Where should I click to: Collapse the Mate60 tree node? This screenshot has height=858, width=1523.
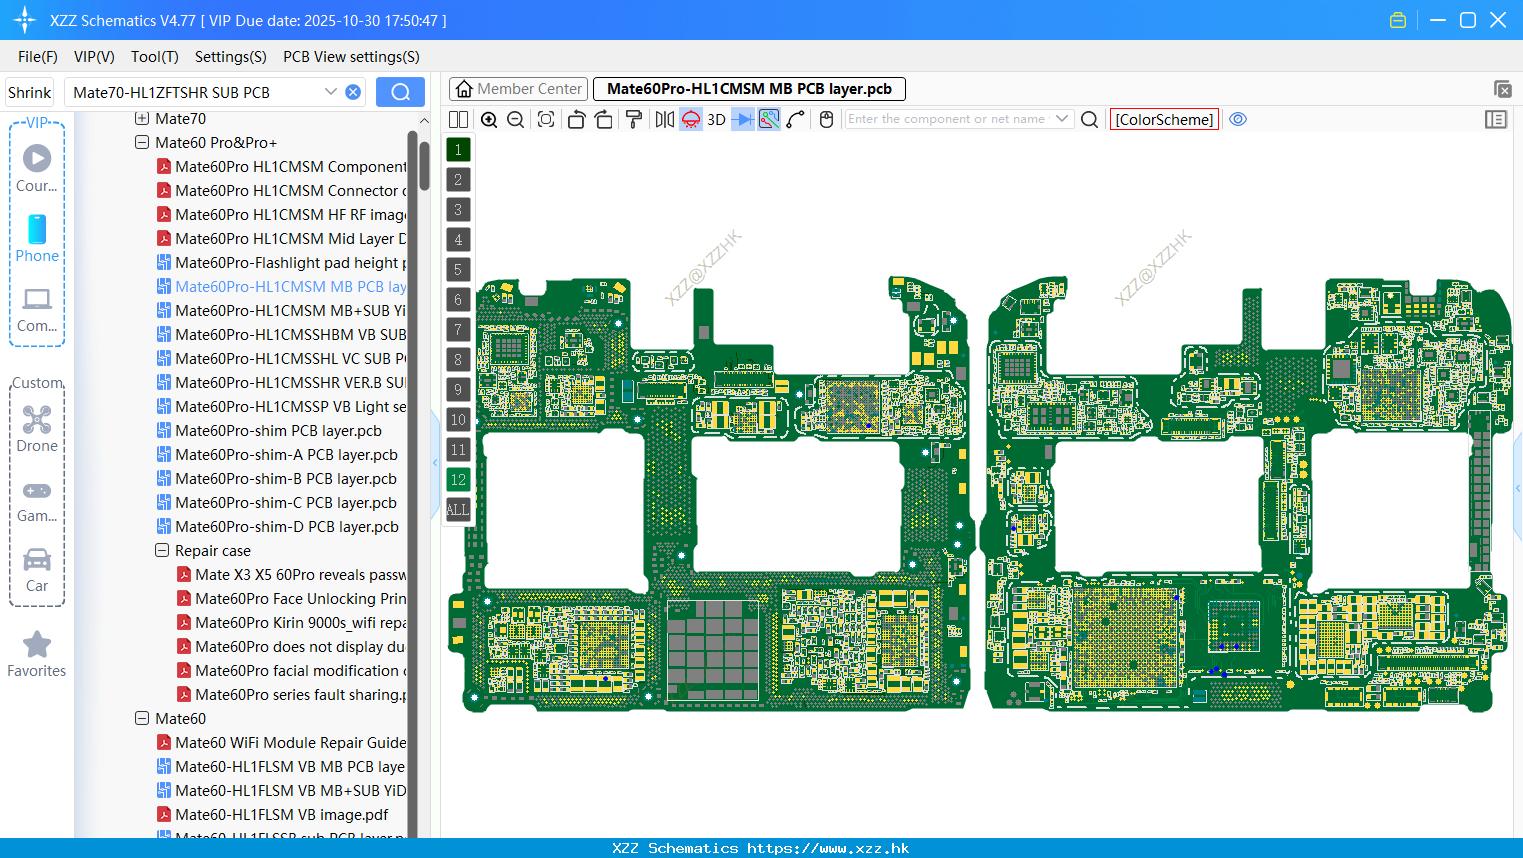[x=142, y=719]
